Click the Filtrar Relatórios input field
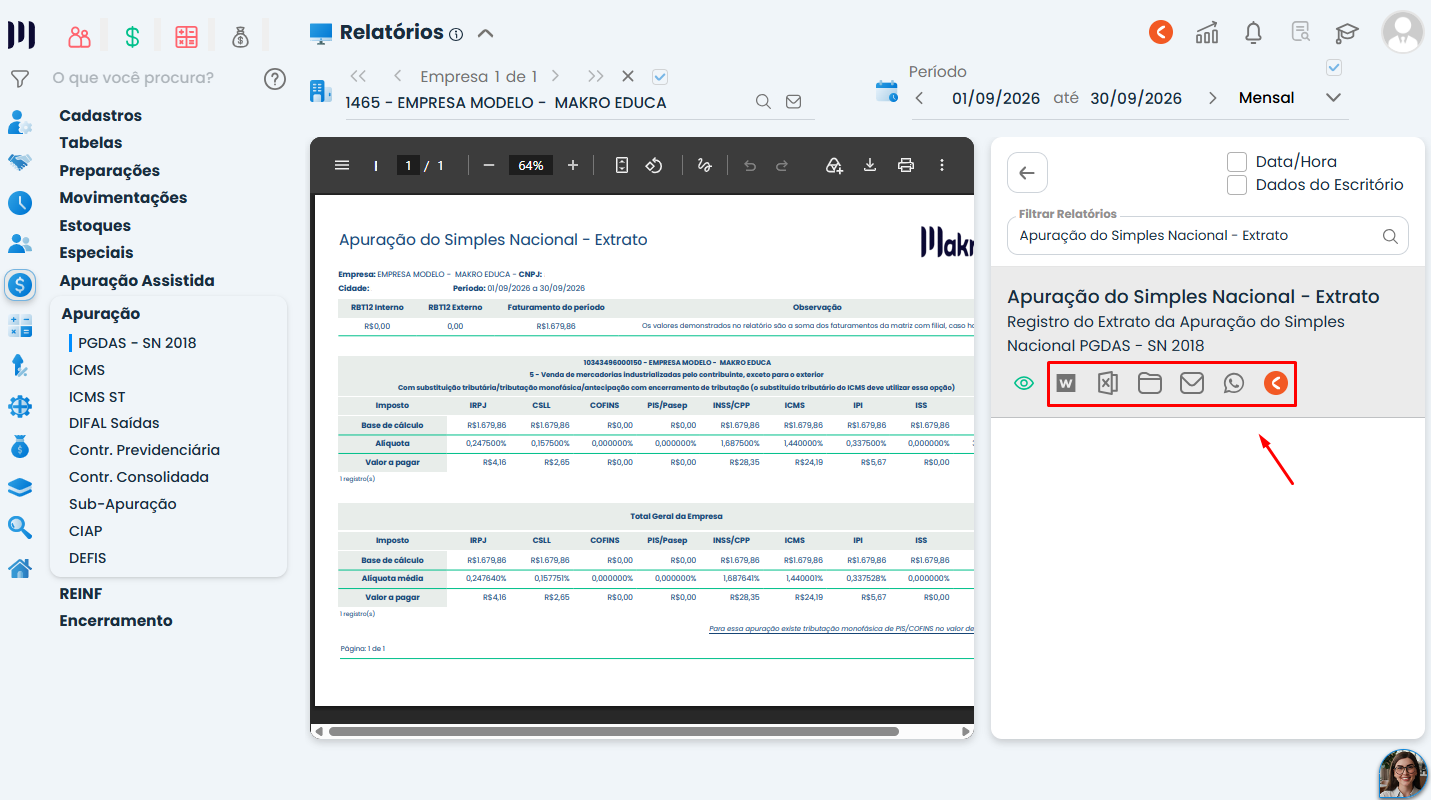 tap(1207, 236)
